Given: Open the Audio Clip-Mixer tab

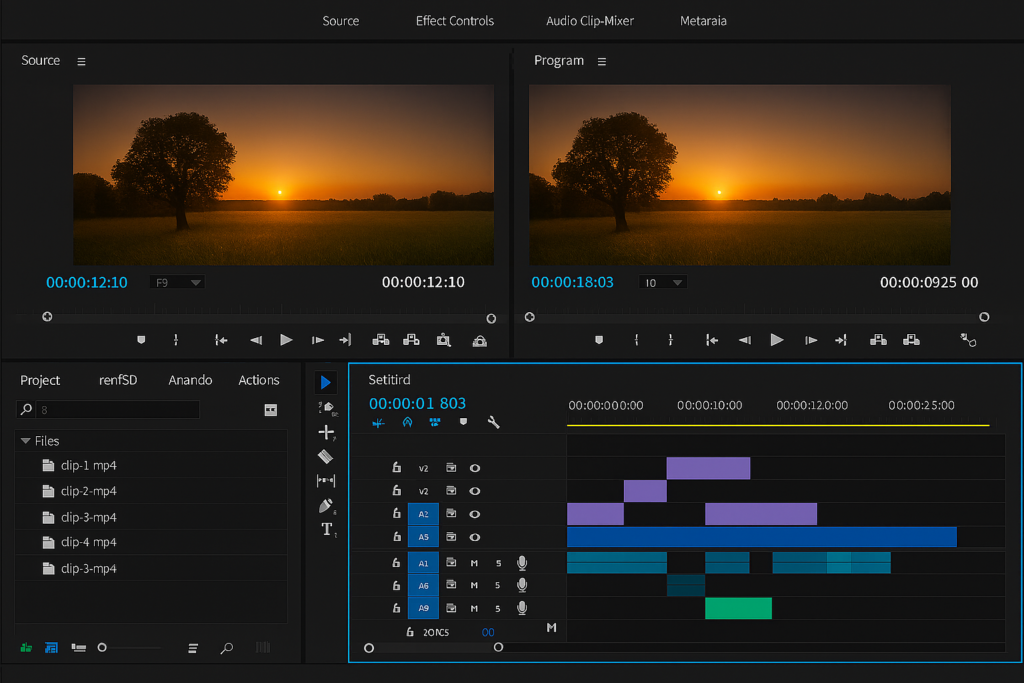Looking at the screenshot, I should click(x=588, y=20).
